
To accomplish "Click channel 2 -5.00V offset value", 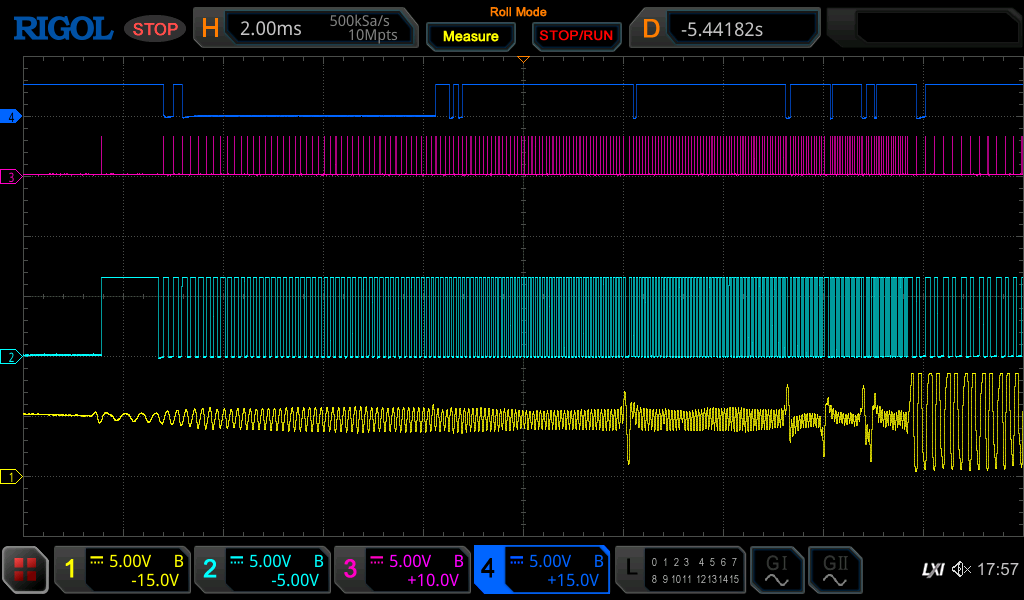I will point(295,580).
